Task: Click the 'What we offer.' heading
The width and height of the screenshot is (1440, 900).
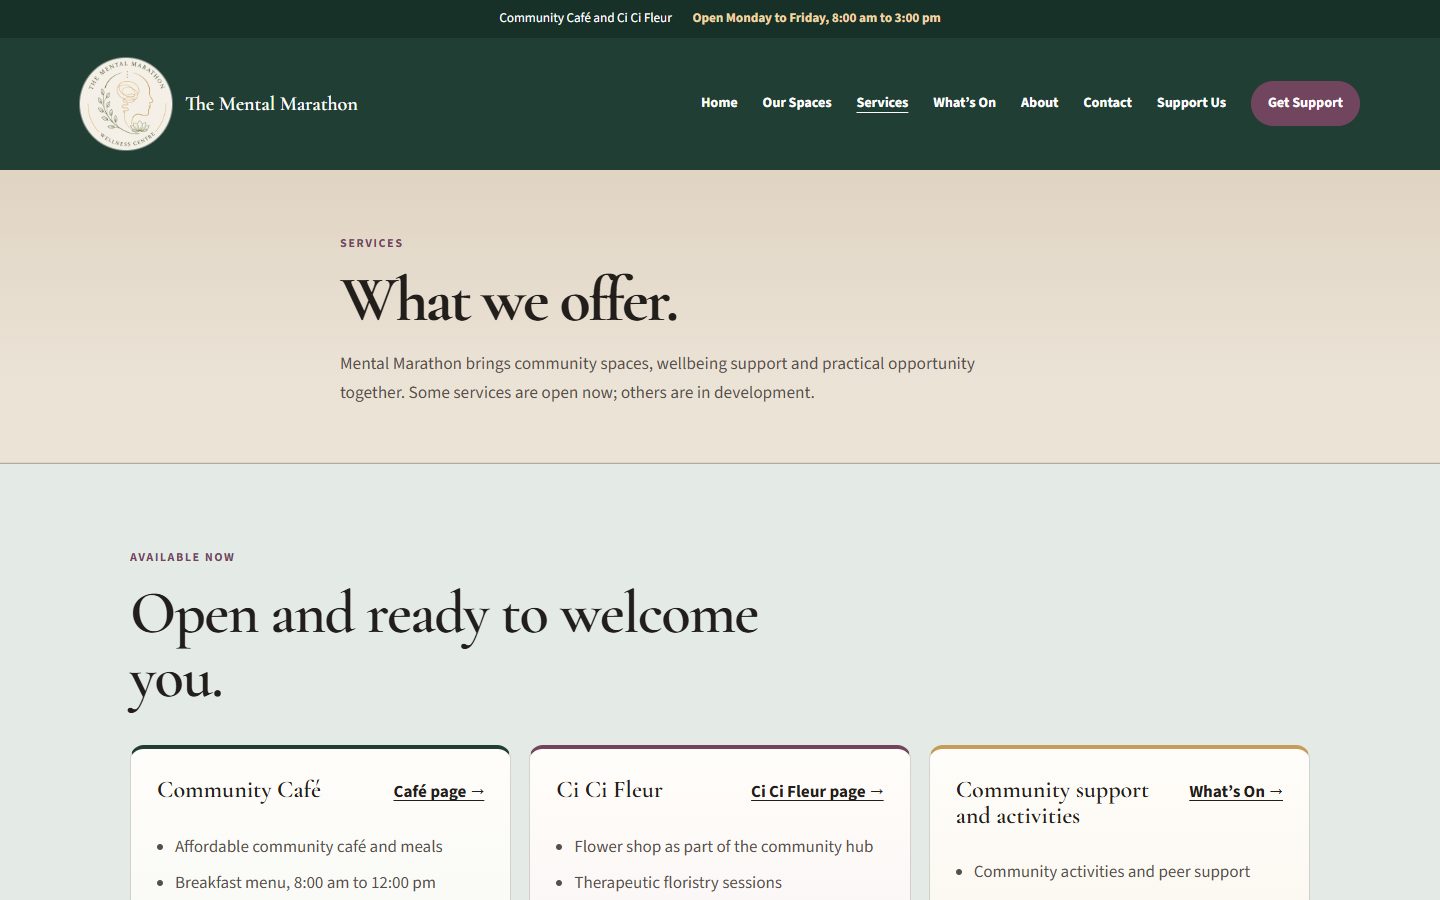Action: (509, 300)
